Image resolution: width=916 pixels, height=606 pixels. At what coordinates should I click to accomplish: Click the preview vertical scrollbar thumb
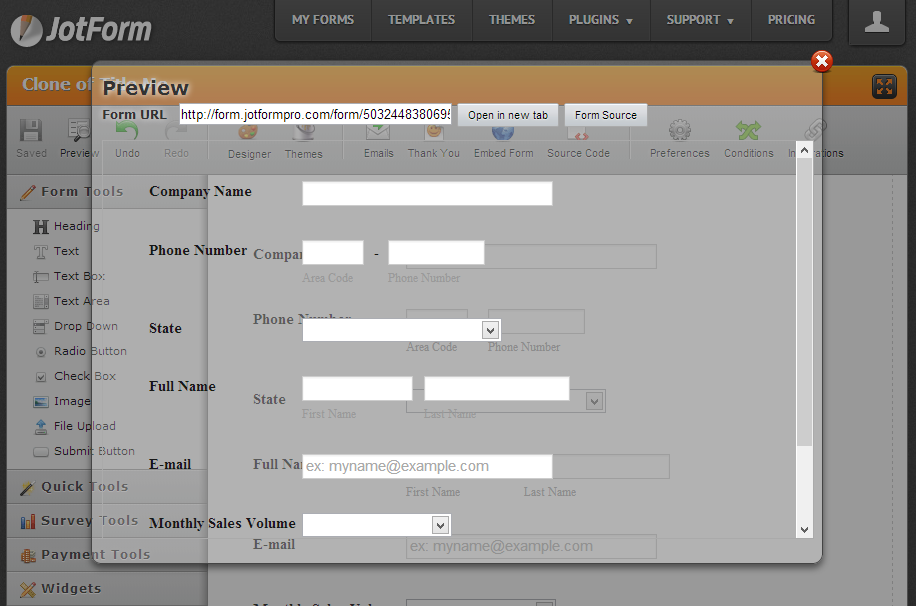tap(804, 302)
